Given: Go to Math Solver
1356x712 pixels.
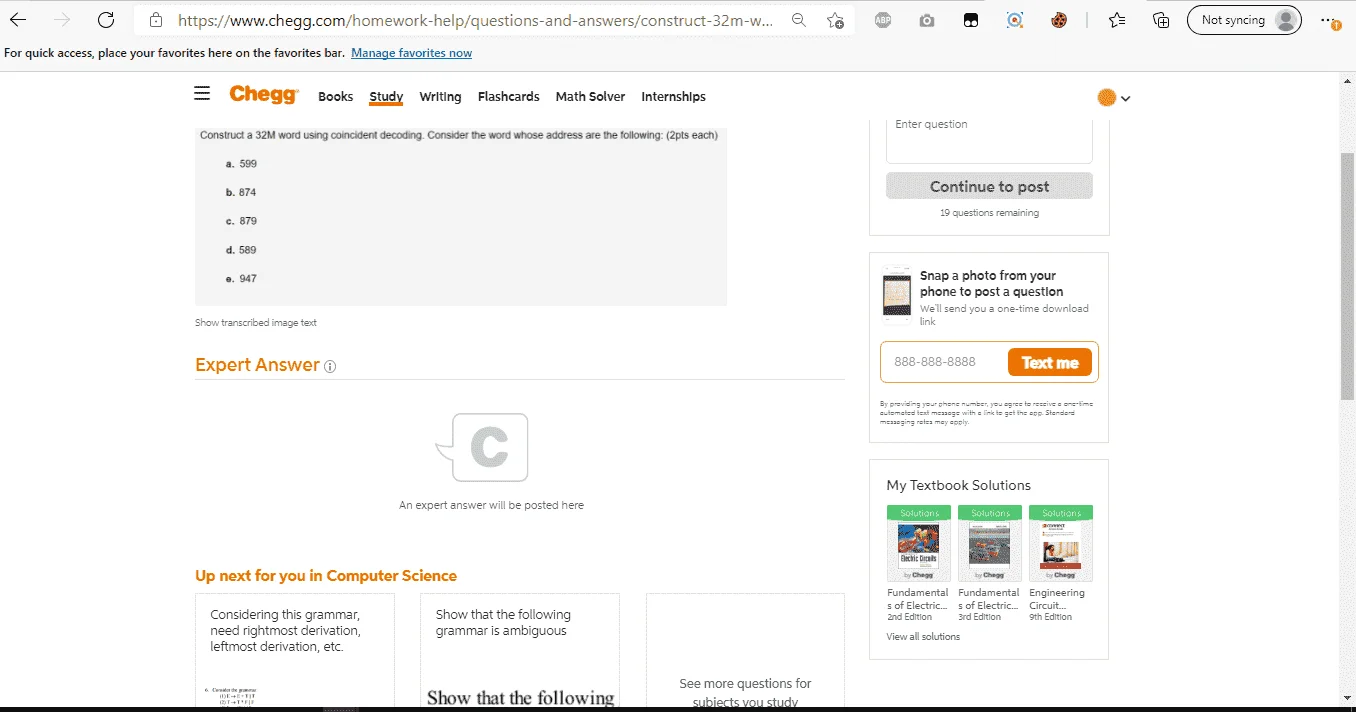Looking at the screenshot, I should (x=590, y=97).
